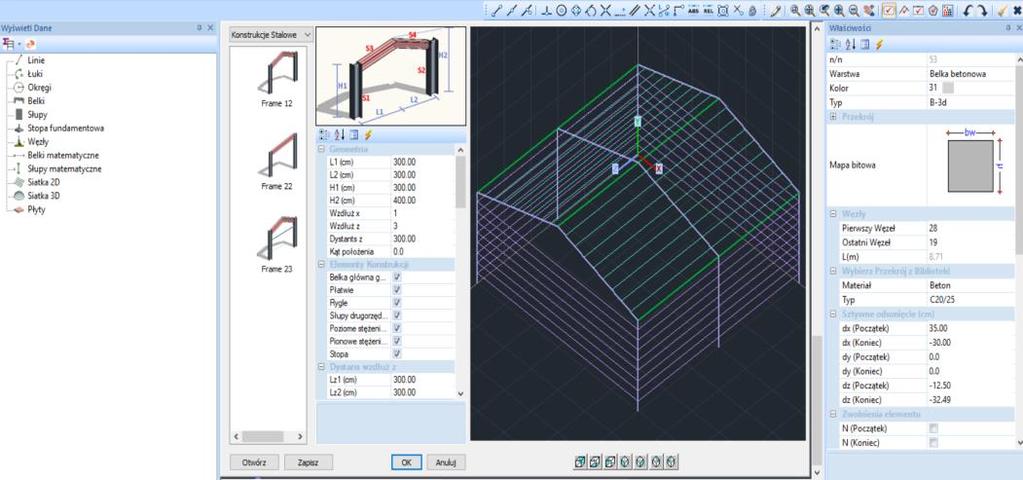
Task: Expand the Przekrój section
Action: 833,117
